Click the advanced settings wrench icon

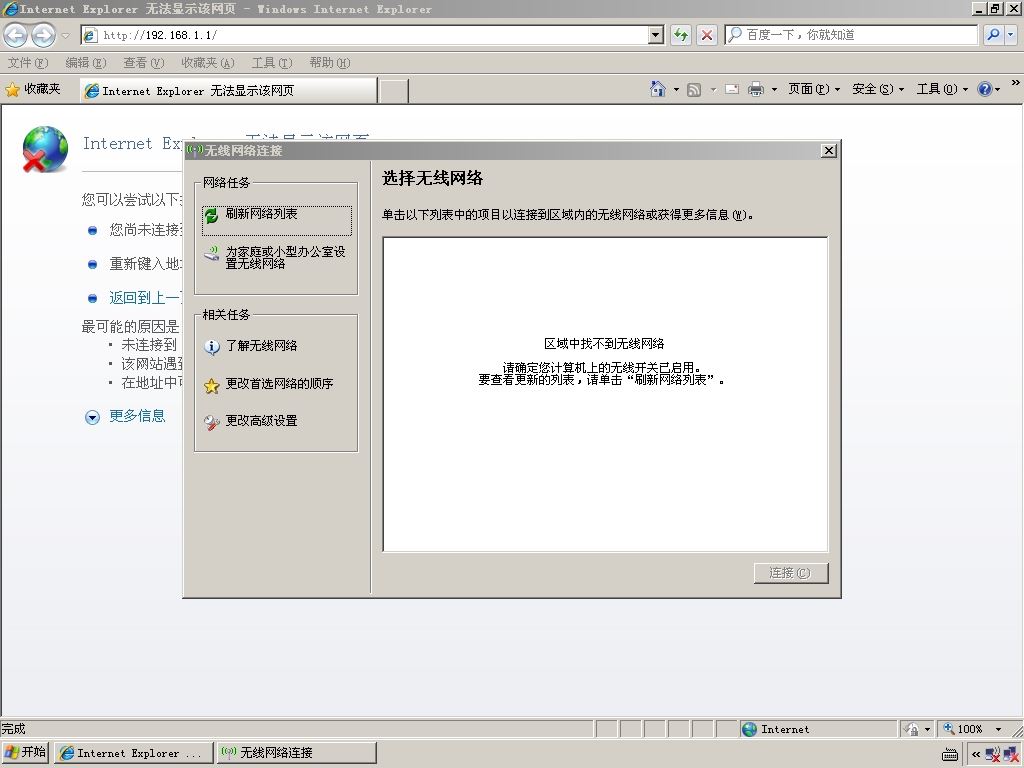pyautogui.click(x=212, y=423)
